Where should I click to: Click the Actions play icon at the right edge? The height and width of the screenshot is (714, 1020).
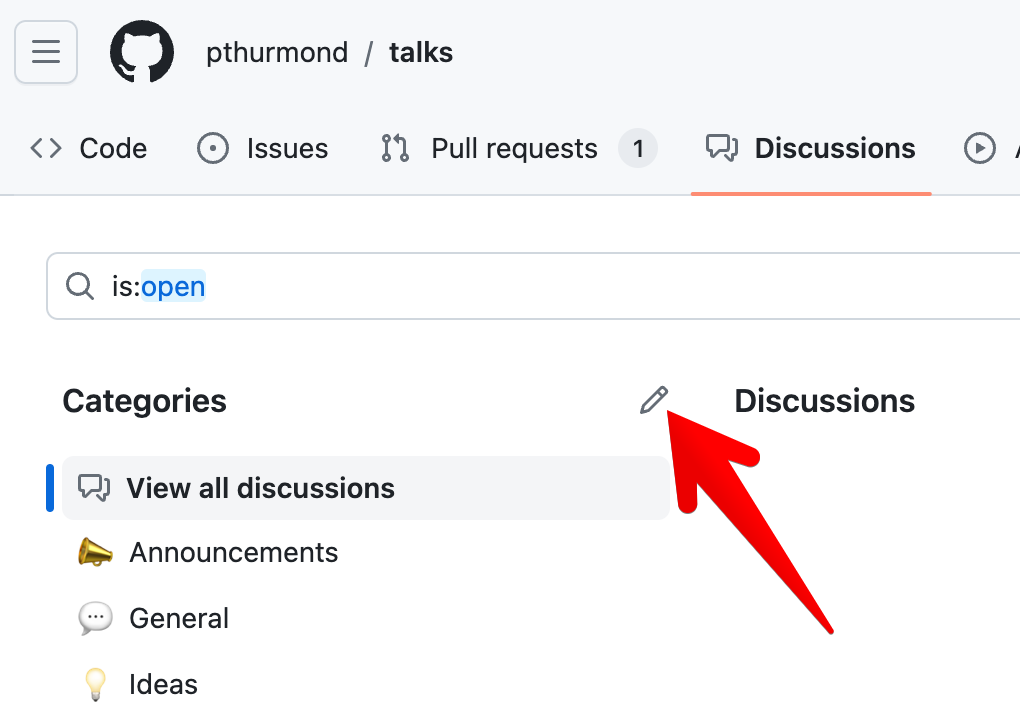pos(981,148)
